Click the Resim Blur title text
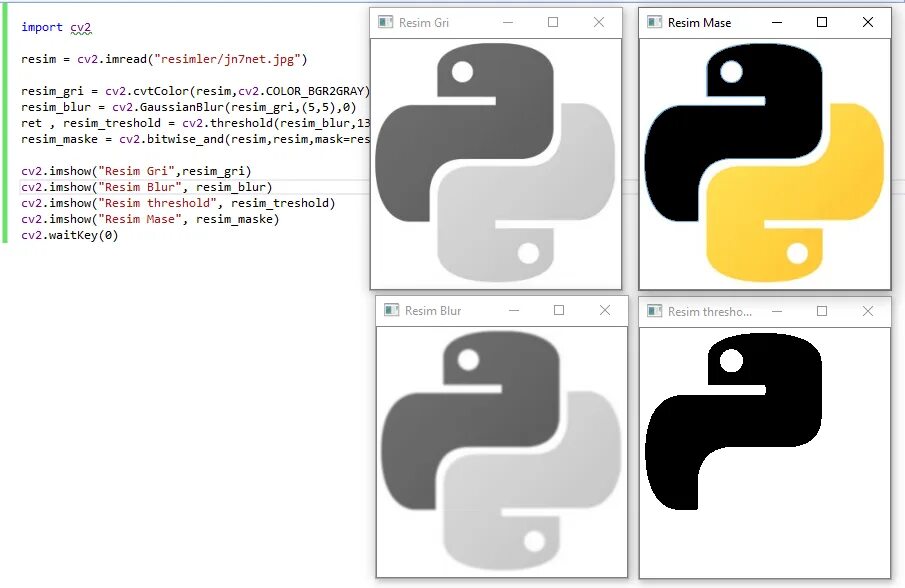Image resolution: width=905 pixels, height=588 pixels. (x=433, y=311)
